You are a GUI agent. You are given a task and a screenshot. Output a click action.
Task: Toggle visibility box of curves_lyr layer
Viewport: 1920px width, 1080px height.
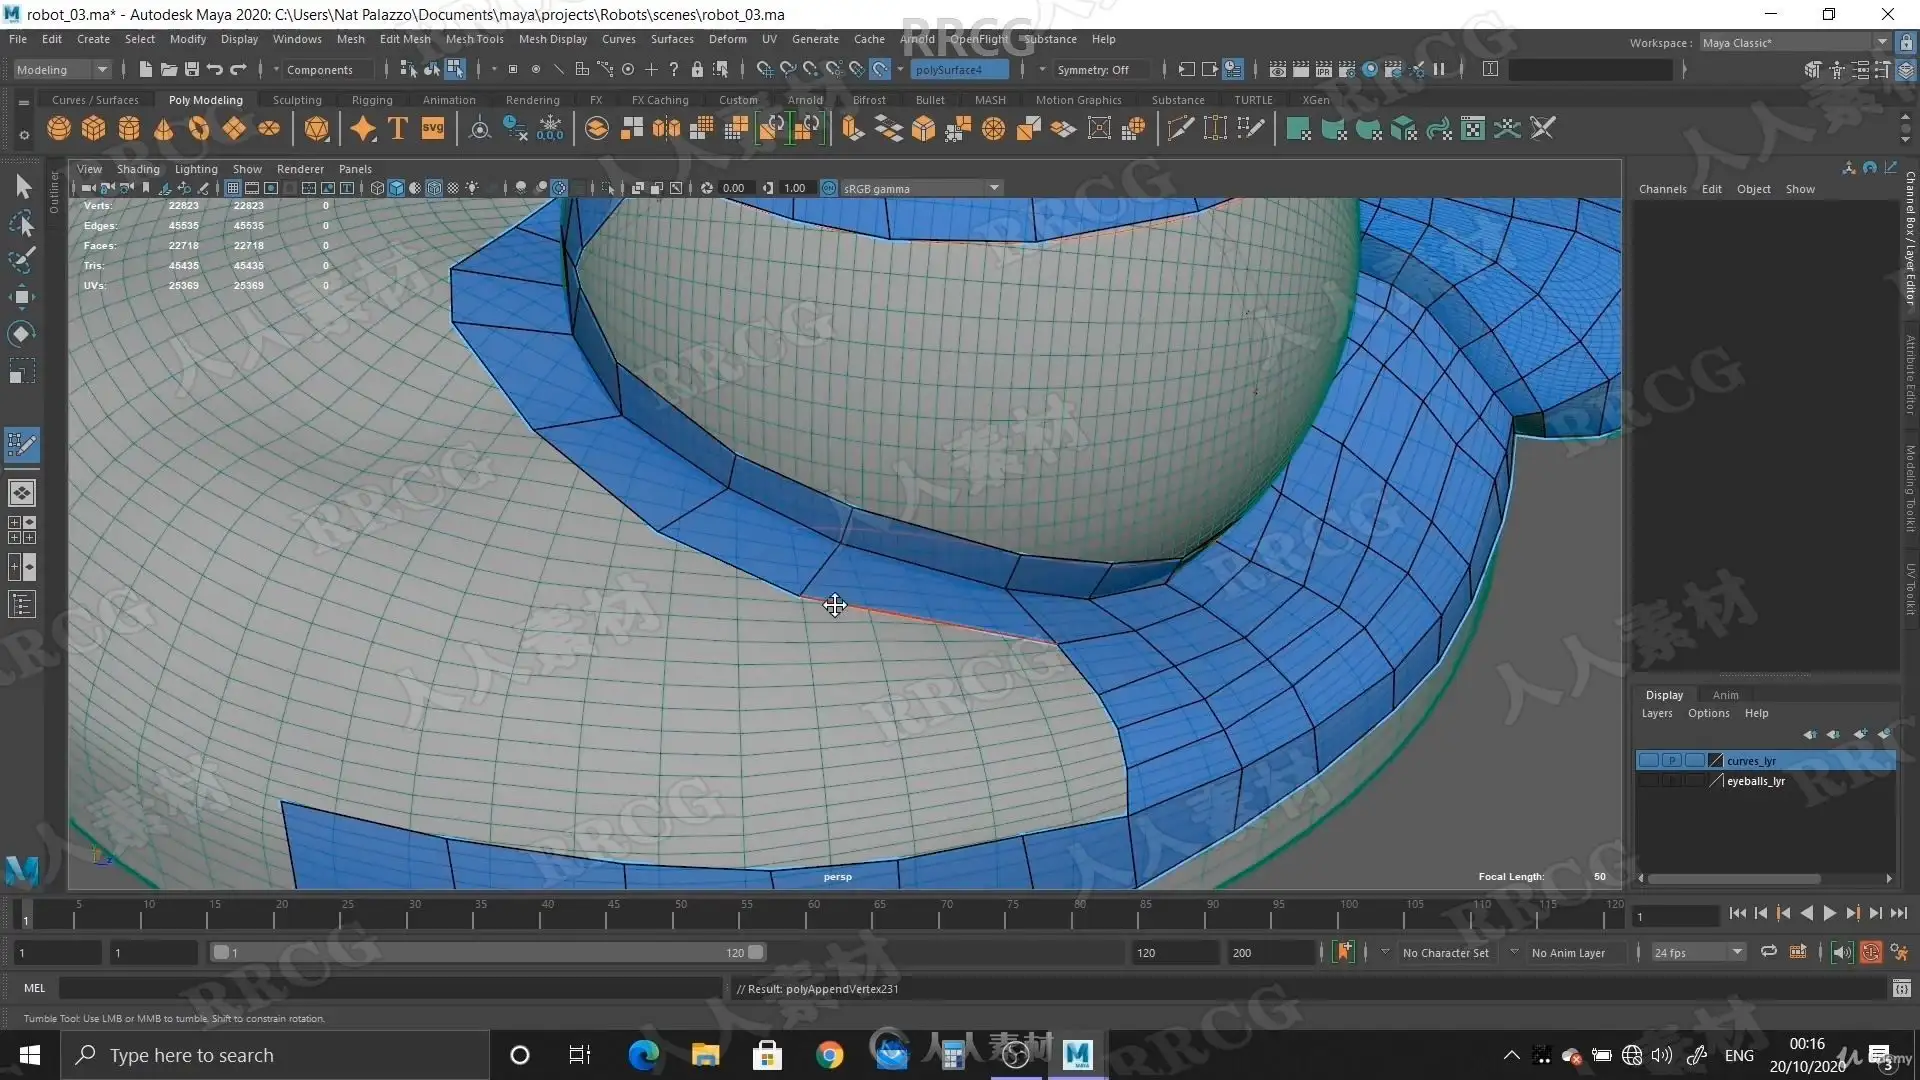[1648, 761]
